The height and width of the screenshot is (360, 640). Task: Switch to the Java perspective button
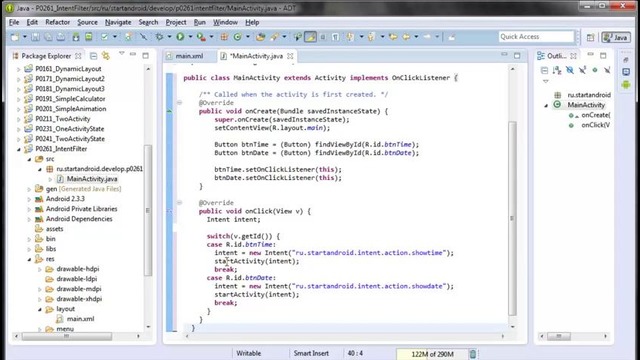tap(616, 38)
